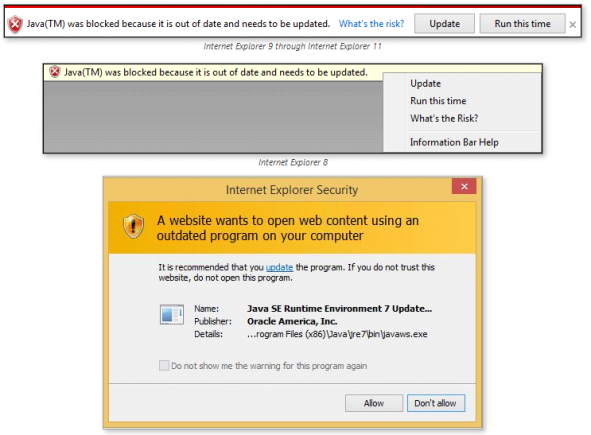The image size is (591, 435).
Task: Open the 'What's the risk?' link
Action: [x=371, y=24]
